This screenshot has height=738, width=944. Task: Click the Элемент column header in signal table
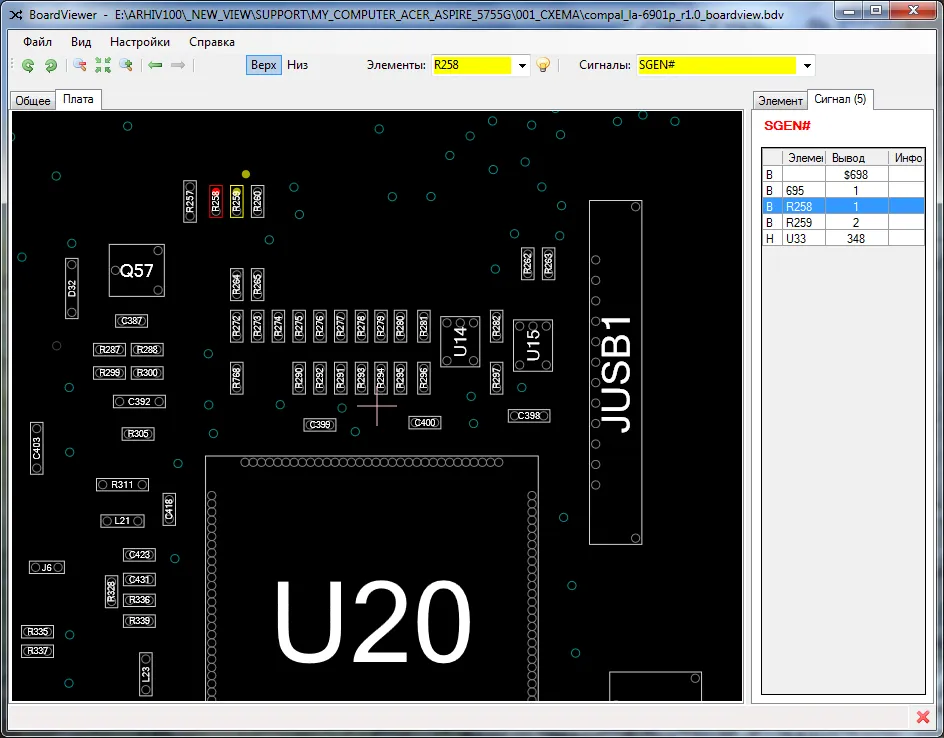pyautogui.click(x=805, y=158)
